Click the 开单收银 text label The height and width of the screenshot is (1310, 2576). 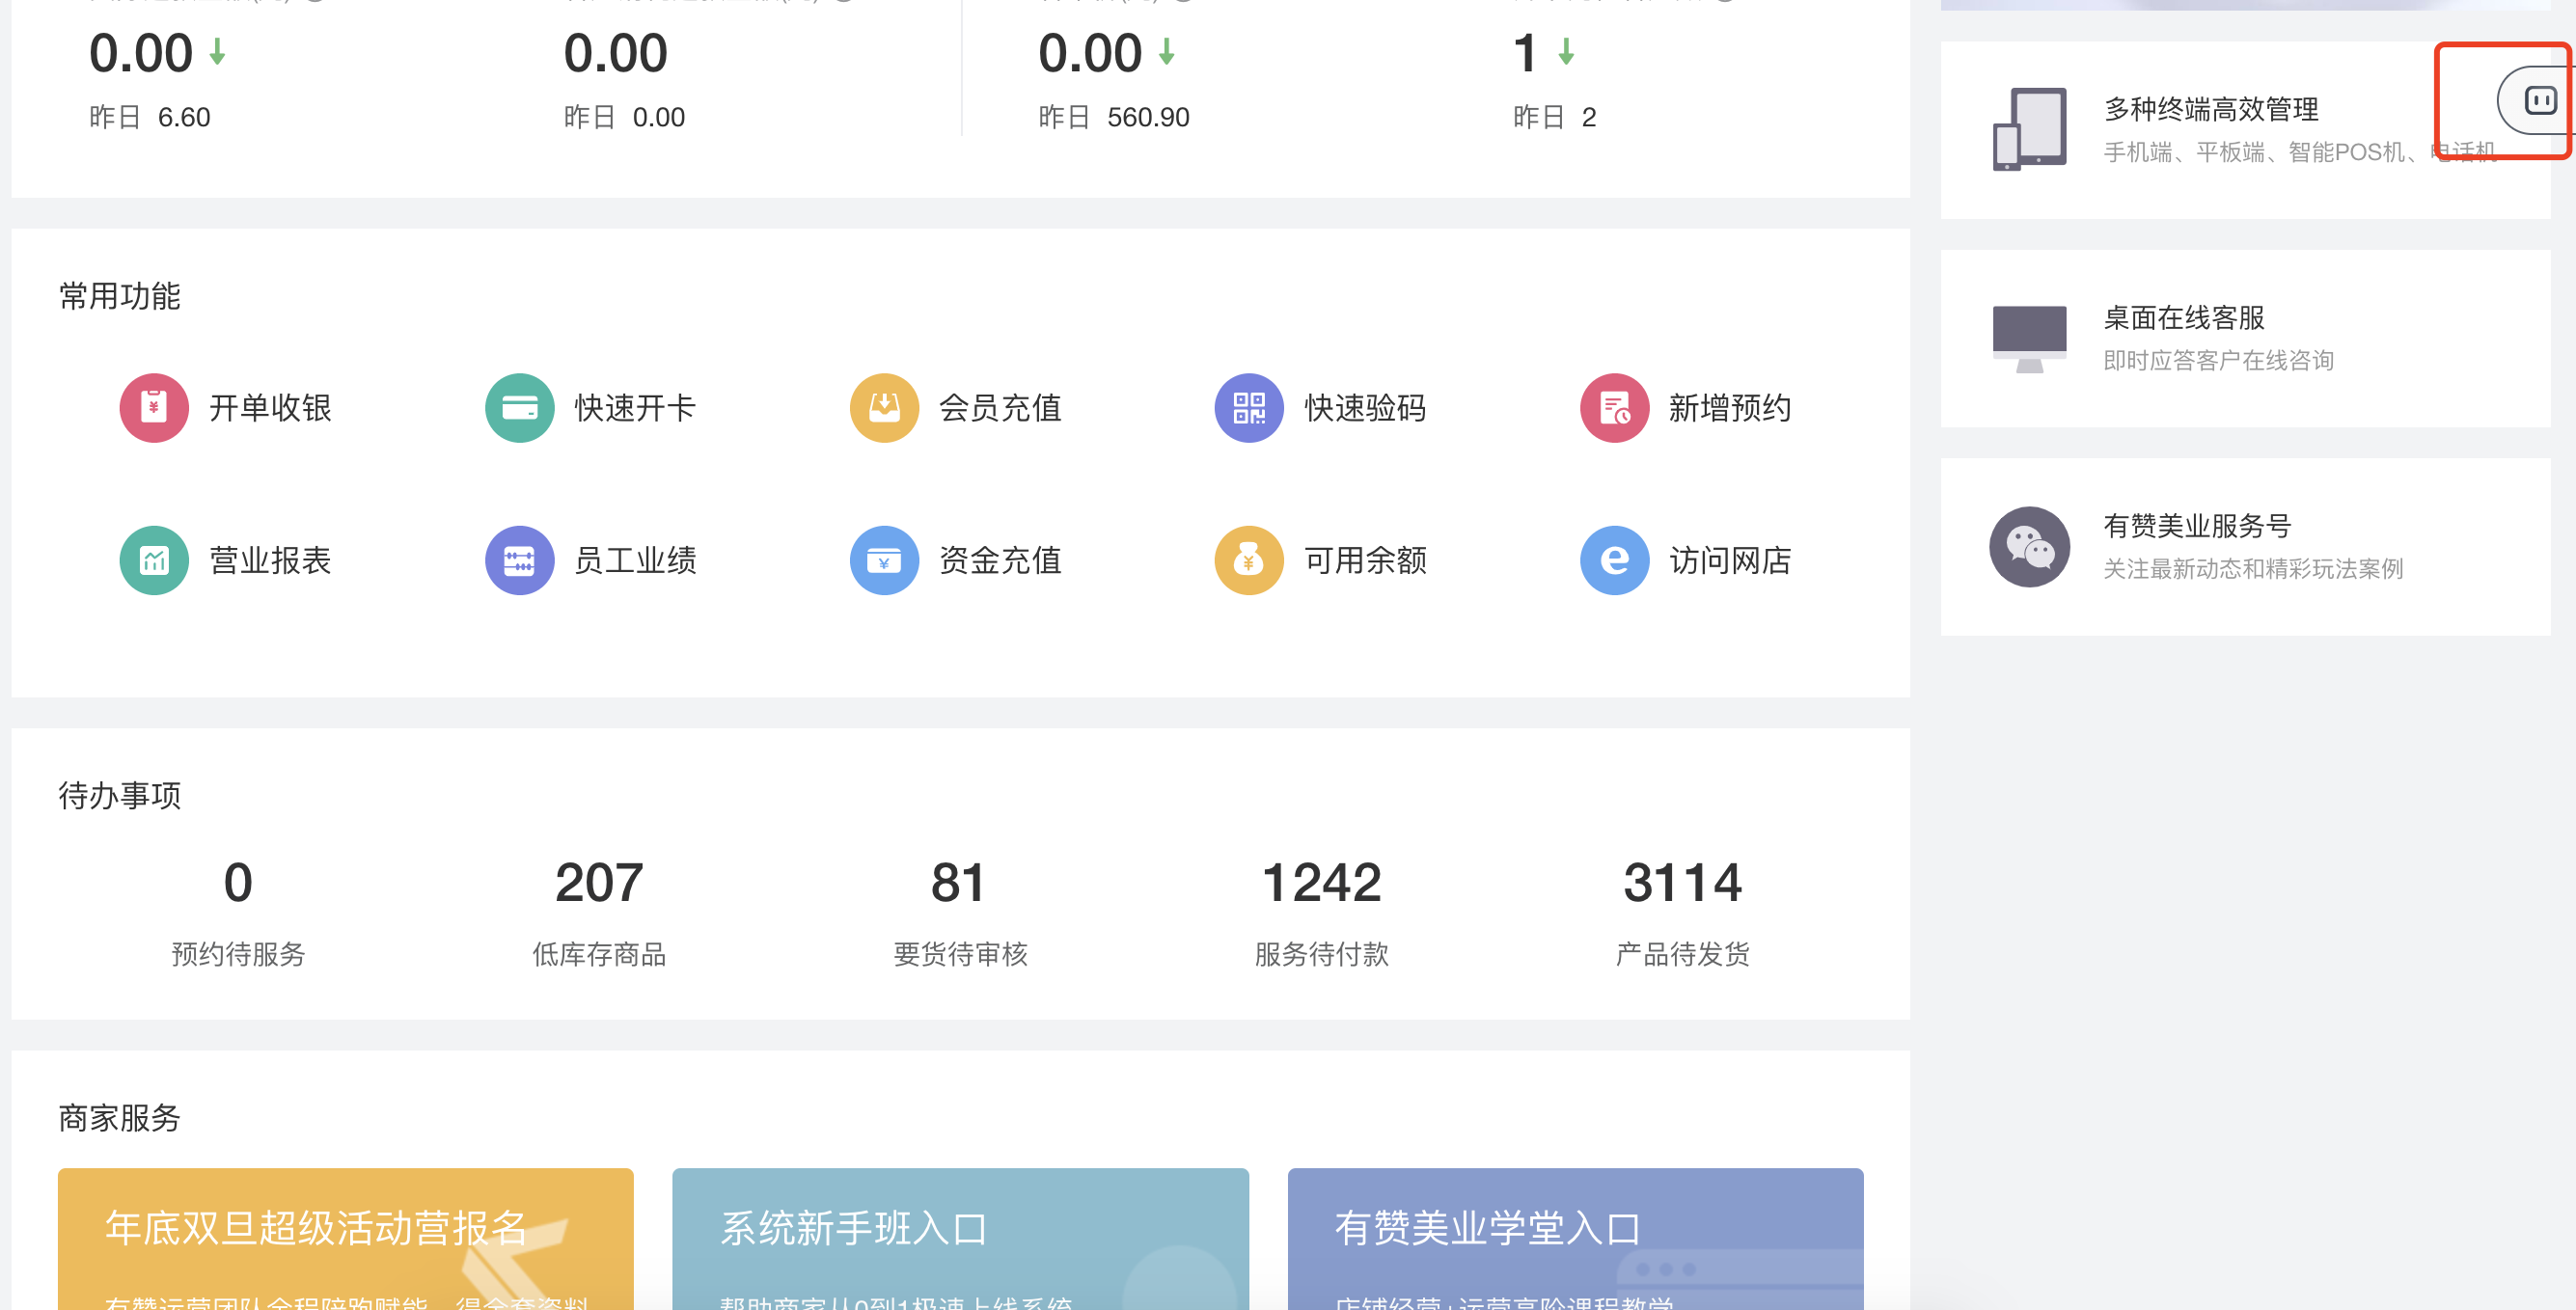tap(270, 408)
